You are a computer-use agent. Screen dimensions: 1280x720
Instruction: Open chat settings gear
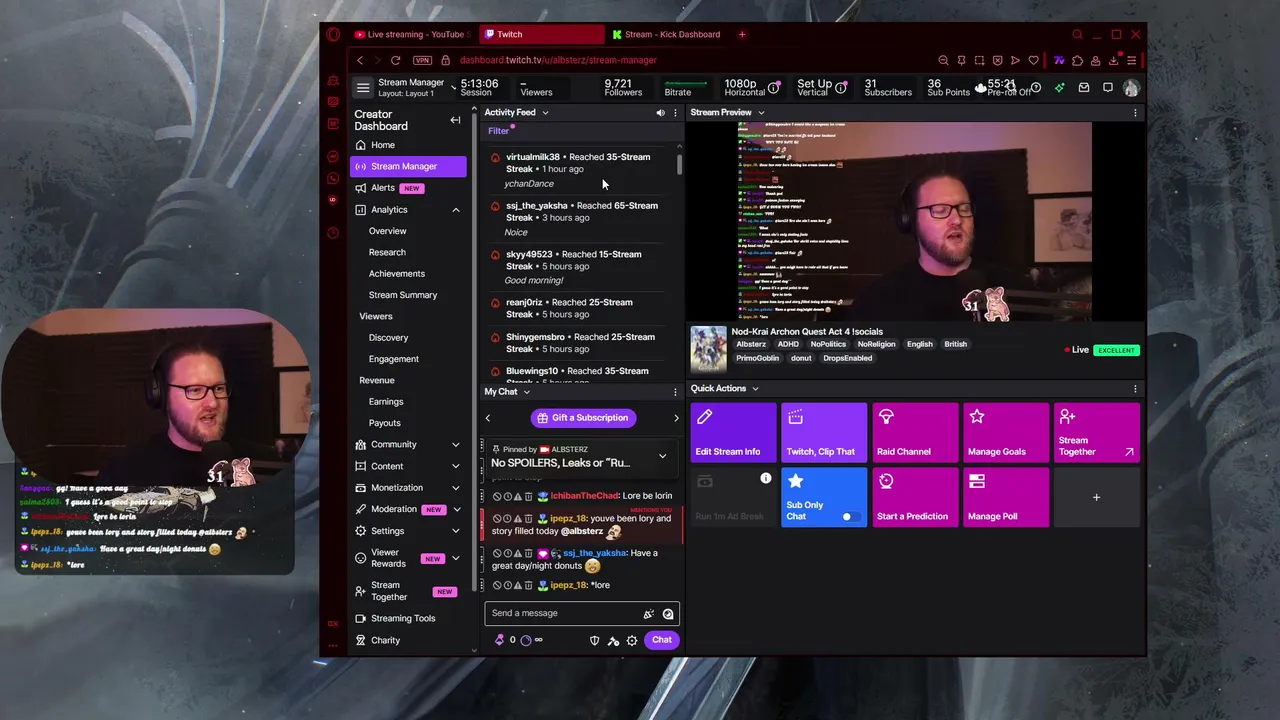(x=632, y=640)
